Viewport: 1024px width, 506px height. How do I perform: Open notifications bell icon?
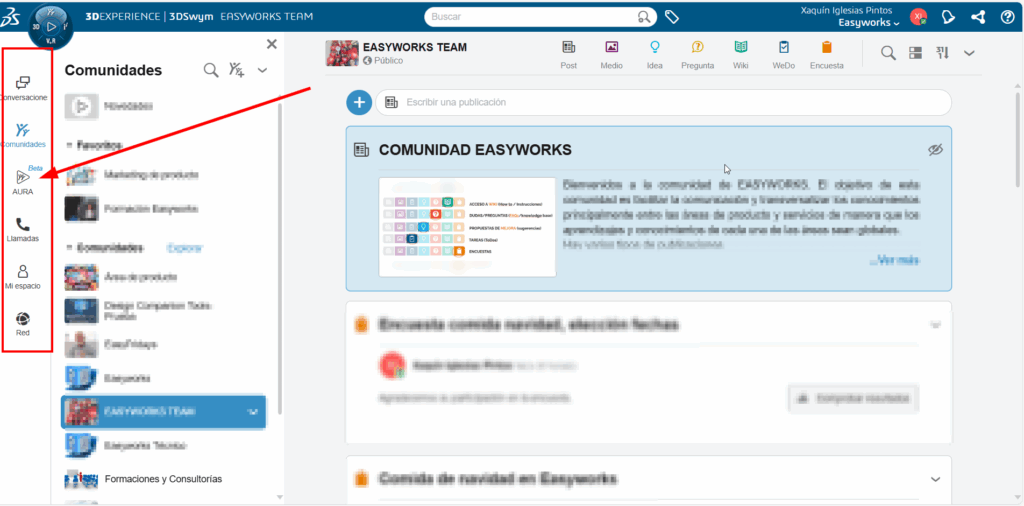click(x=948, y=17)
